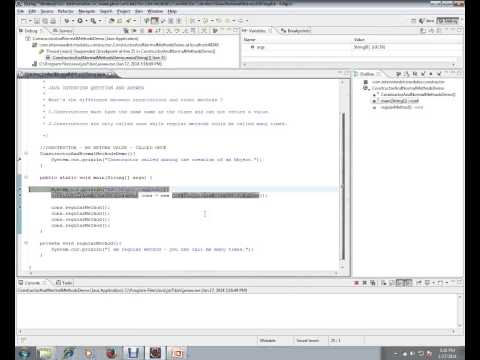Viewport: 480px width, 360px height.
Task: Select the constructor entry in Outline
Action: (414, 94)
